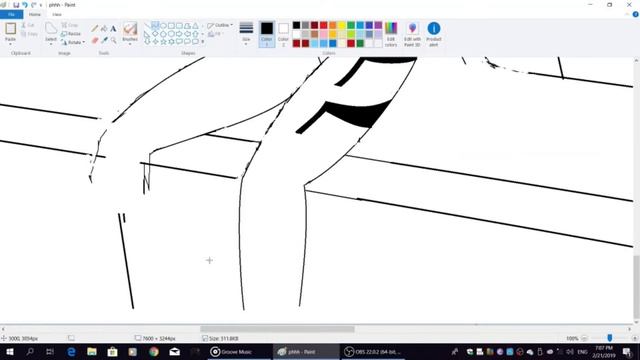Click the Undo icon in title bar
The image size is (640, 360).
tap(24, 5)
